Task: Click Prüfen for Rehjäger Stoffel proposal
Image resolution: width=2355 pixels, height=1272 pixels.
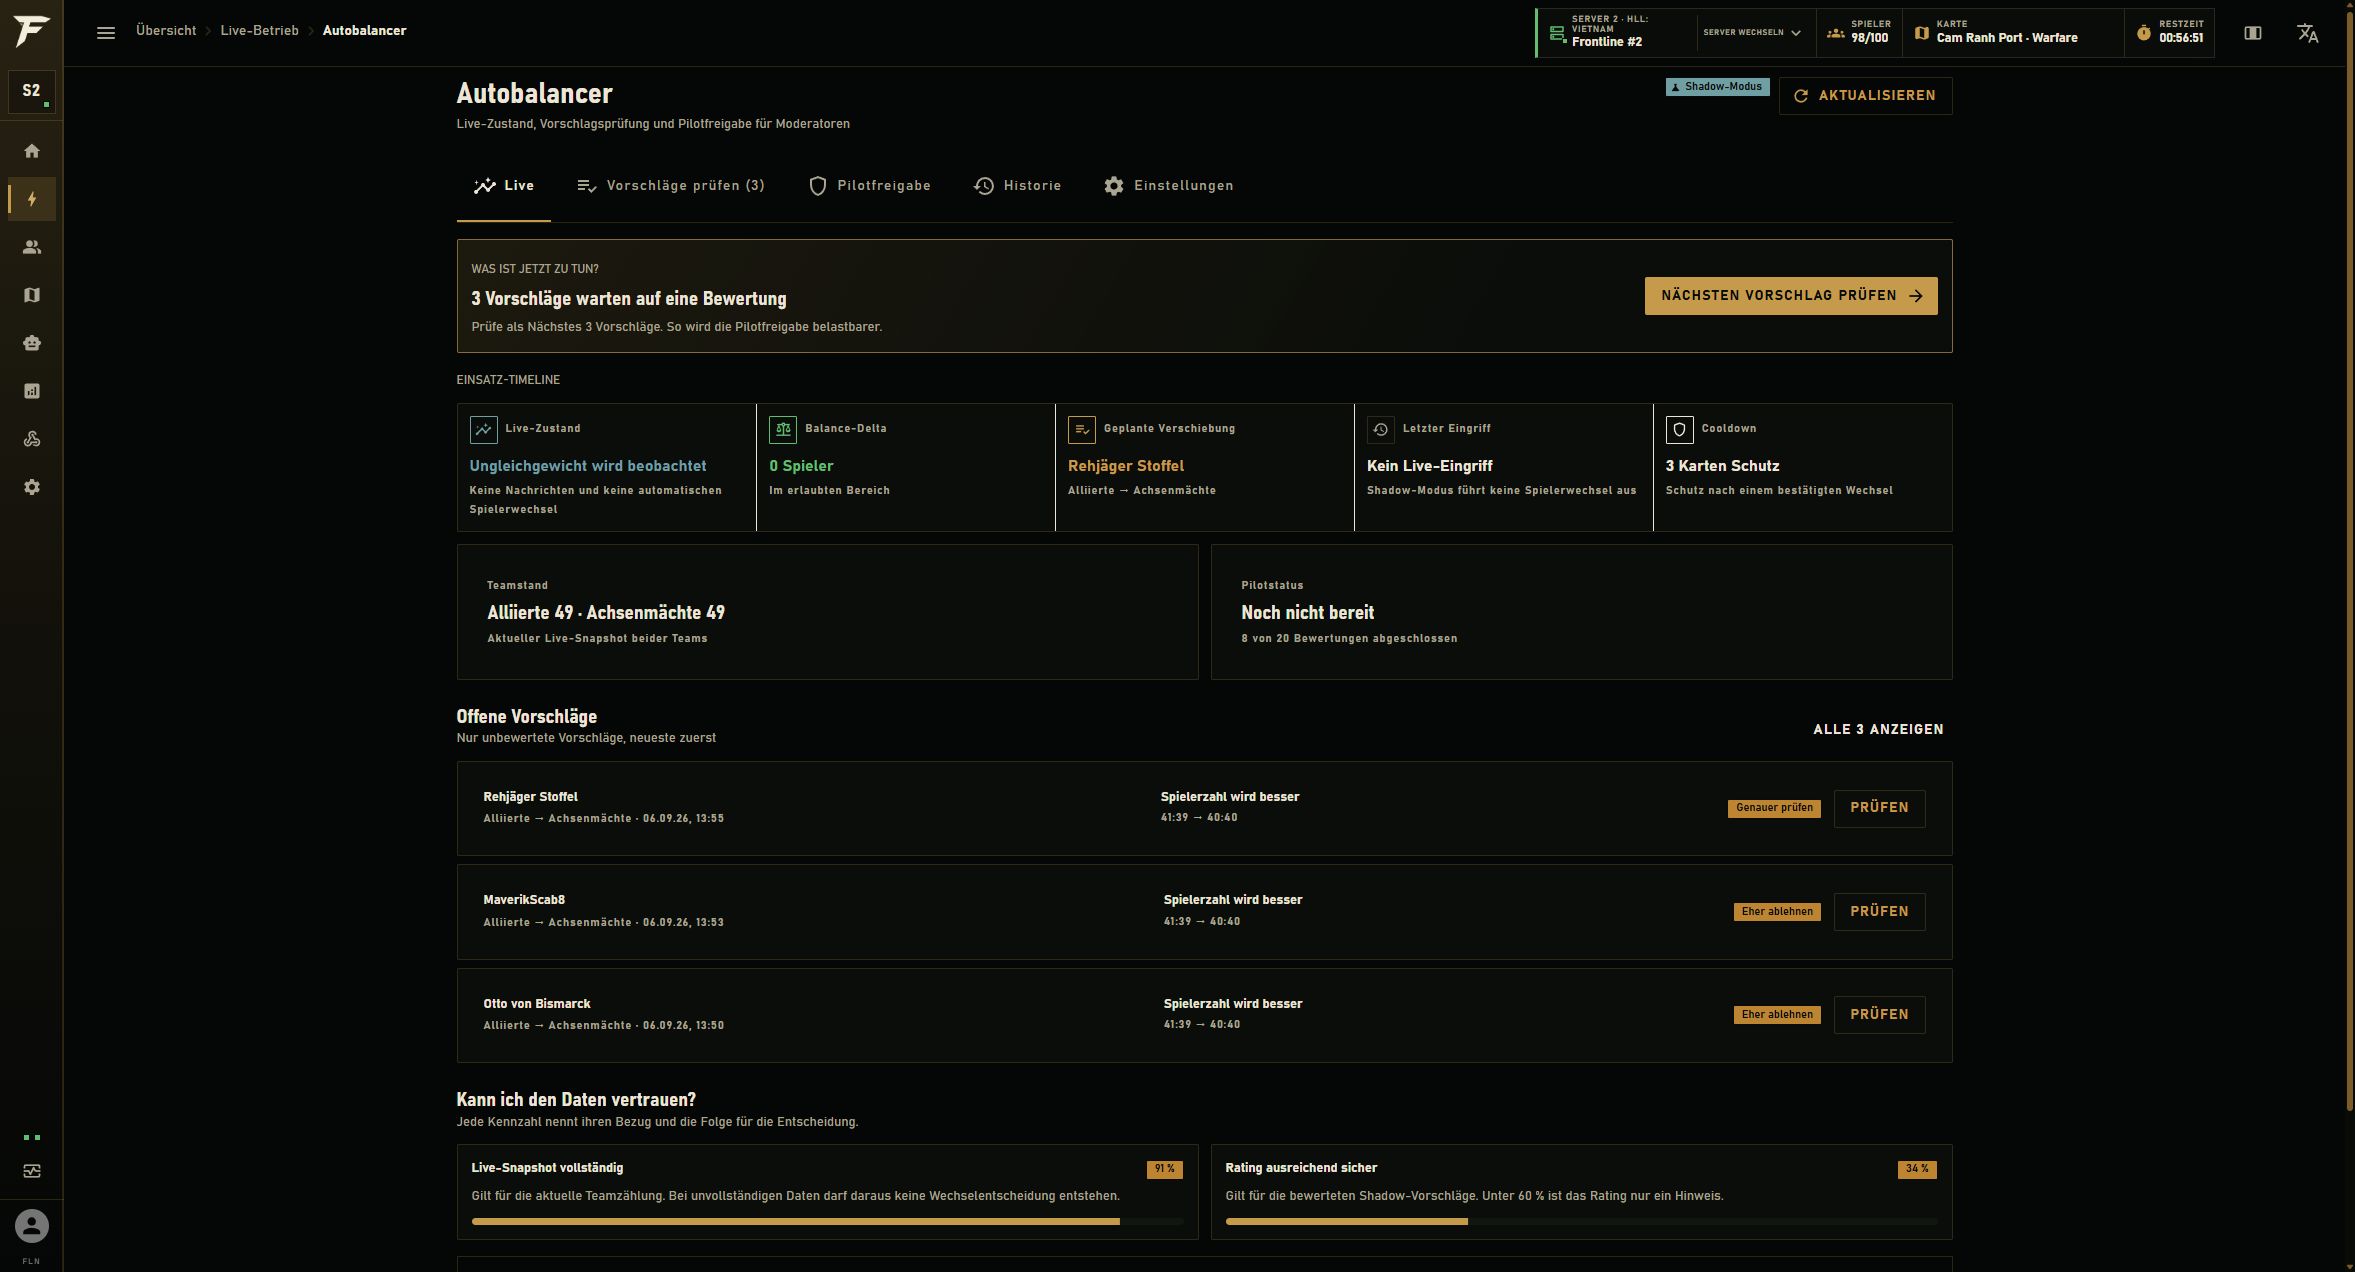Action: 1879,808
